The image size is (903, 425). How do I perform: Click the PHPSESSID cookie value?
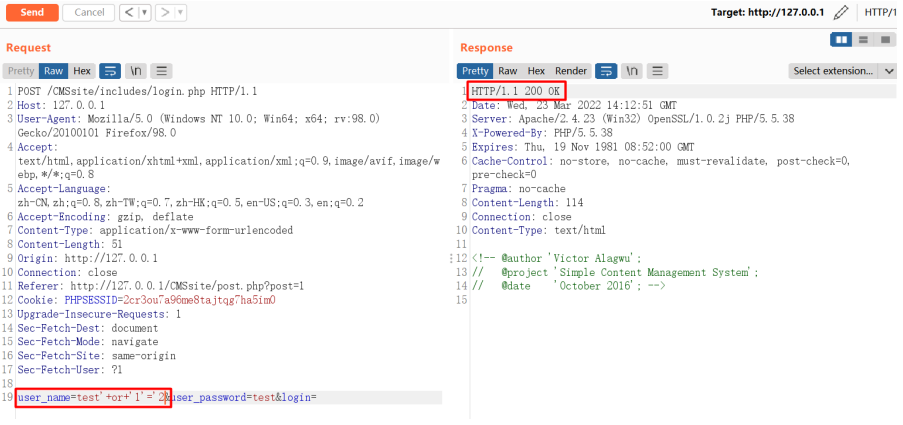199,300
